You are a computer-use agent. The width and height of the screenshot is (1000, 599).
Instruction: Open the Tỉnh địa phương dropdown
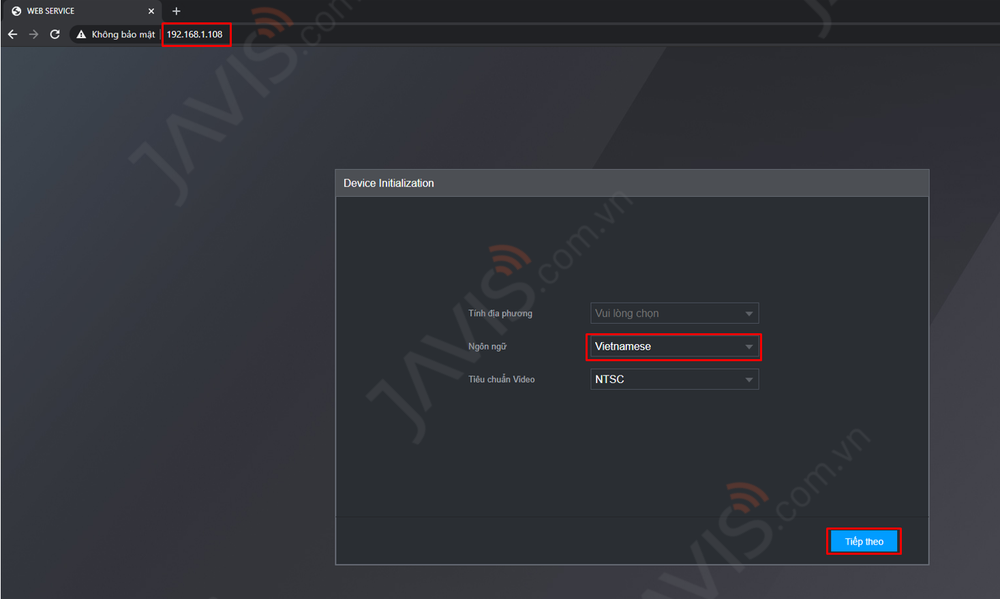tap(674, 313)
